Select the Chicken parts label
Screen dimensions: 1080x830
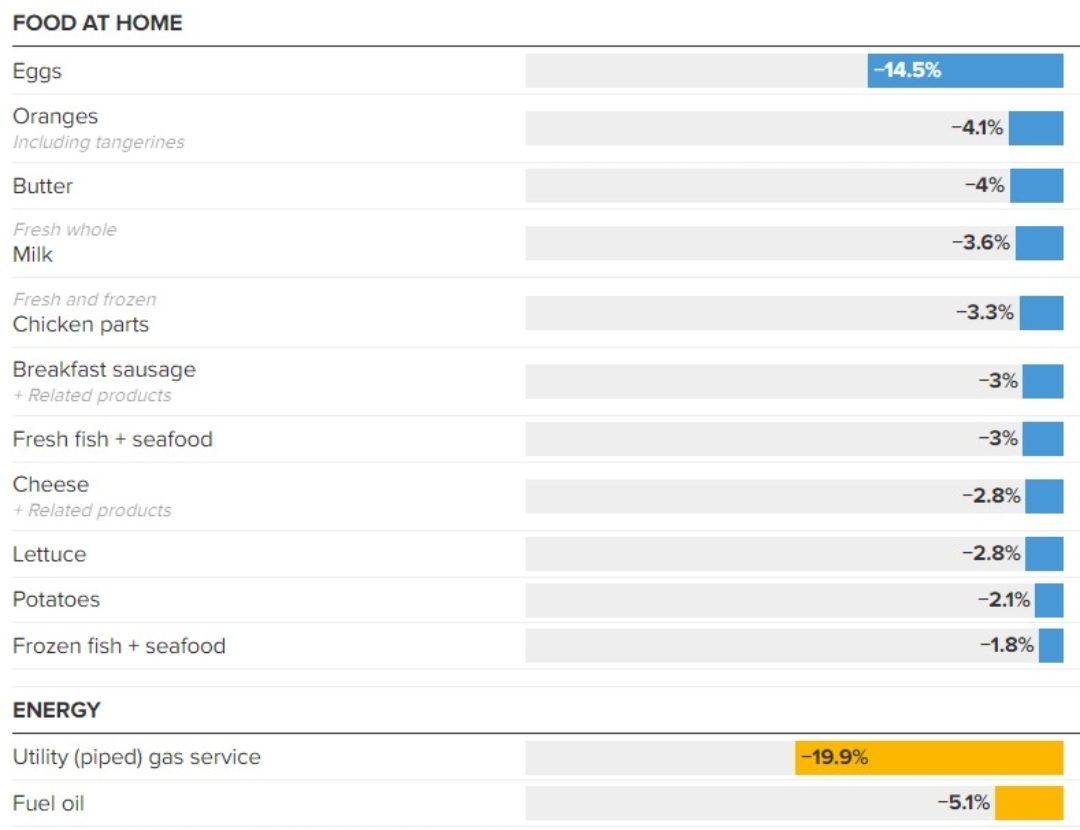coord(81,324)
